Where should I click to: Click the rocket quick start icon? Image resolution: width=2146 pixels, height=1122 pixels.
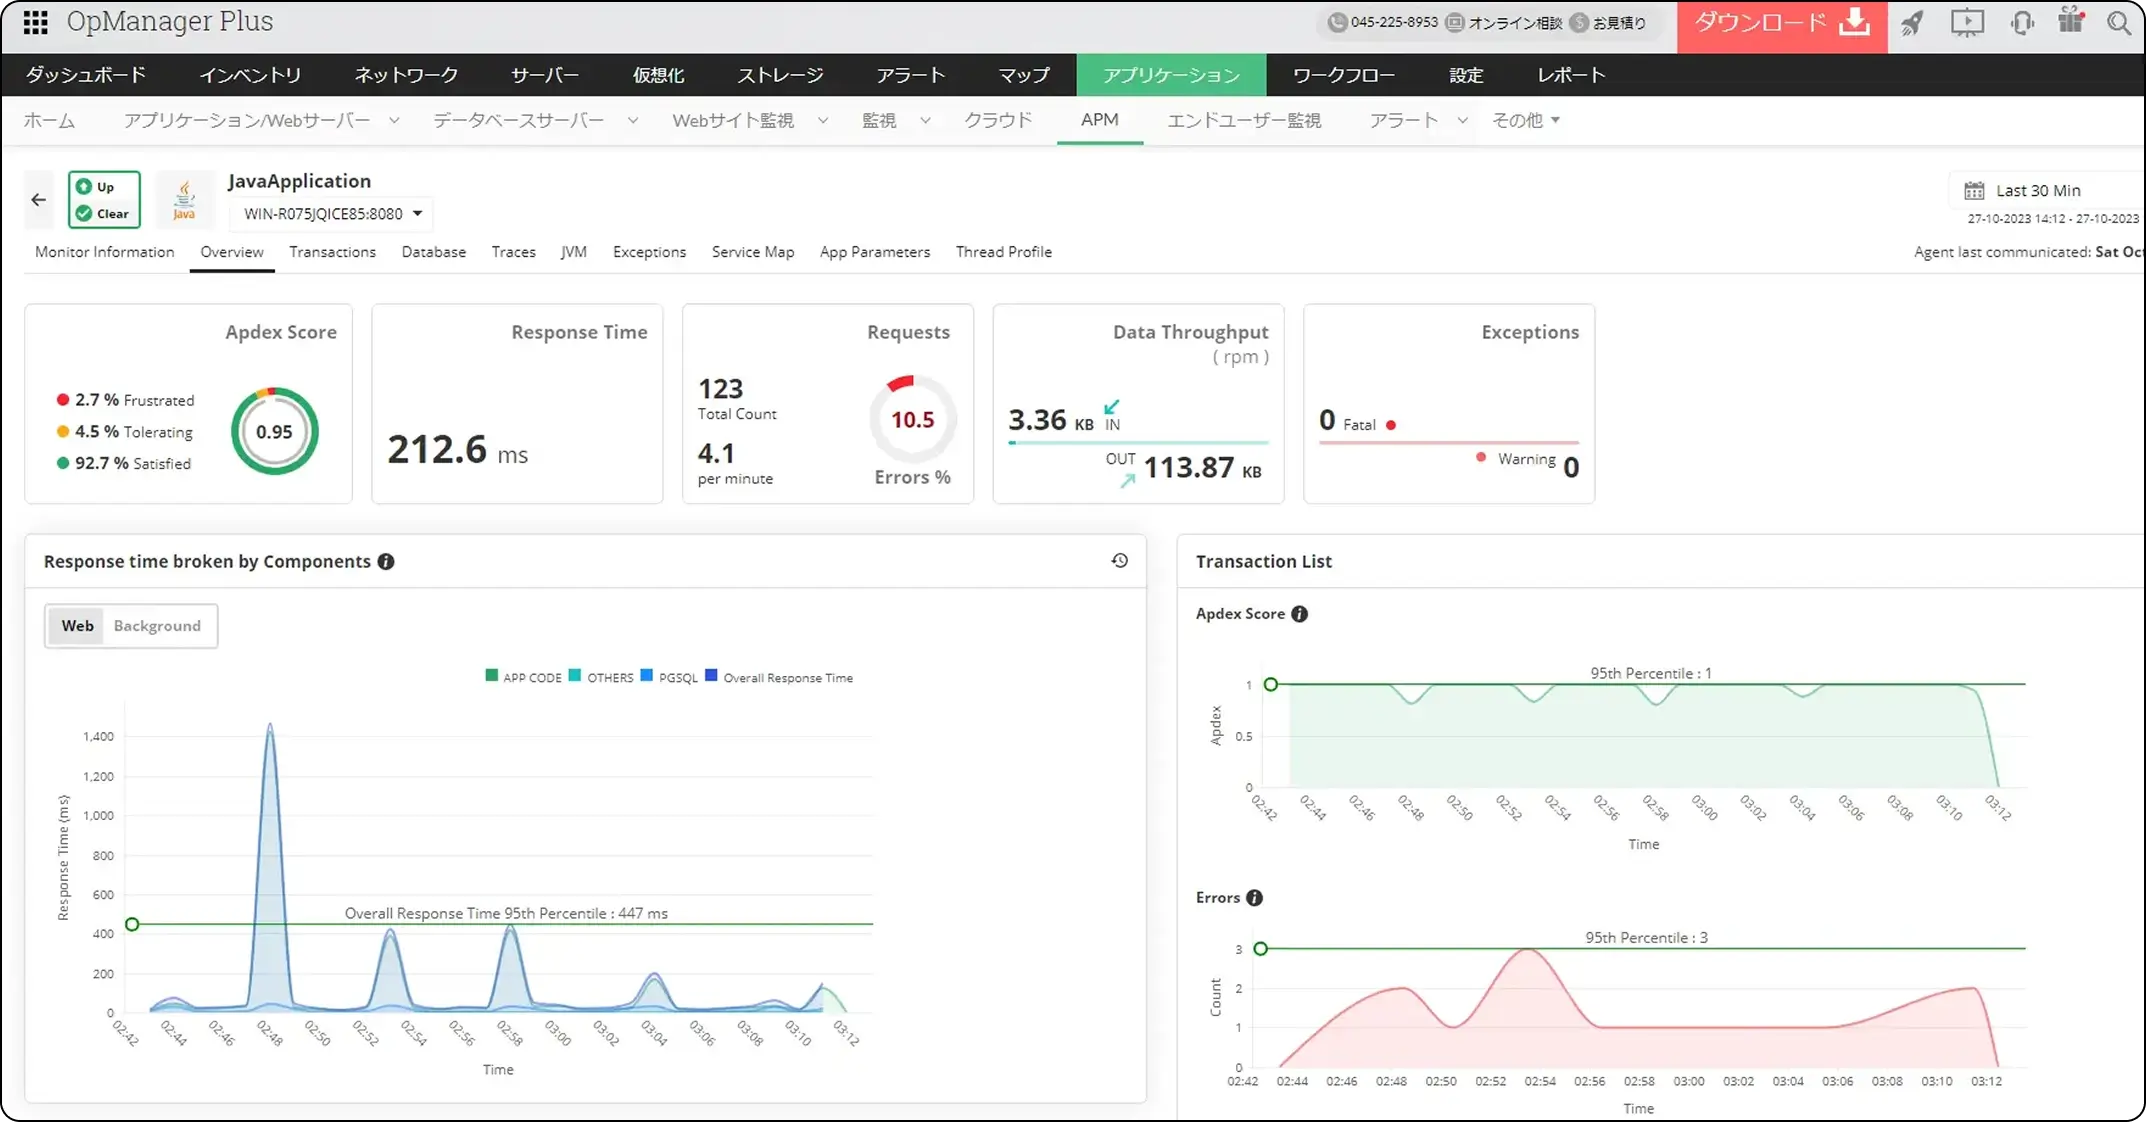coord(1912,22)
